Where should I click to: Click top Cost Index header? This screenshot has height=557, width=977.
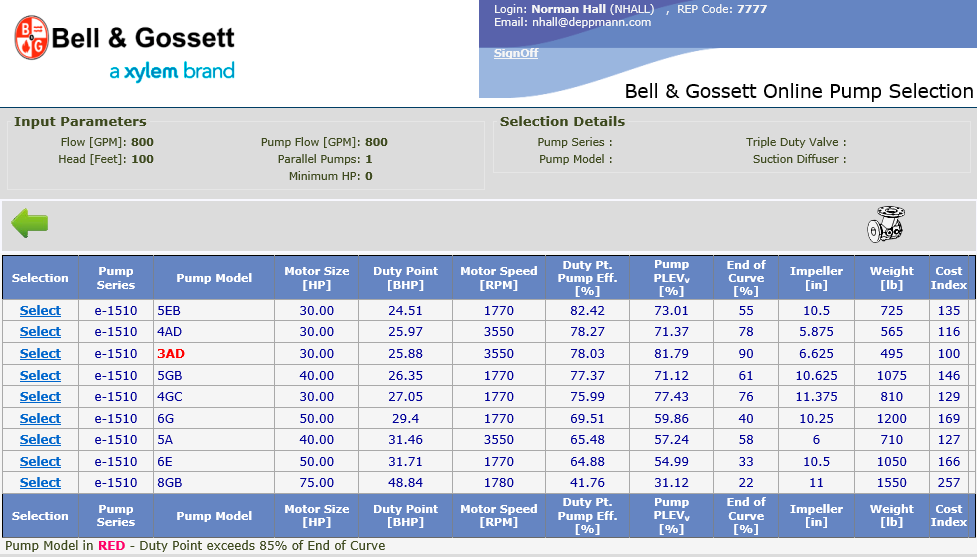coord(949,278)
